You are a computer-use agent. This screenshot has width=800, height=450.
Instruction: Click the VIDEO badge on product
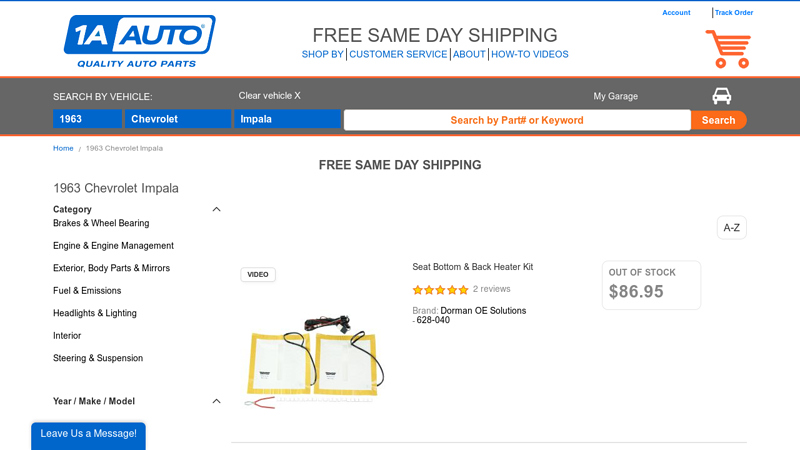point(258,274)
